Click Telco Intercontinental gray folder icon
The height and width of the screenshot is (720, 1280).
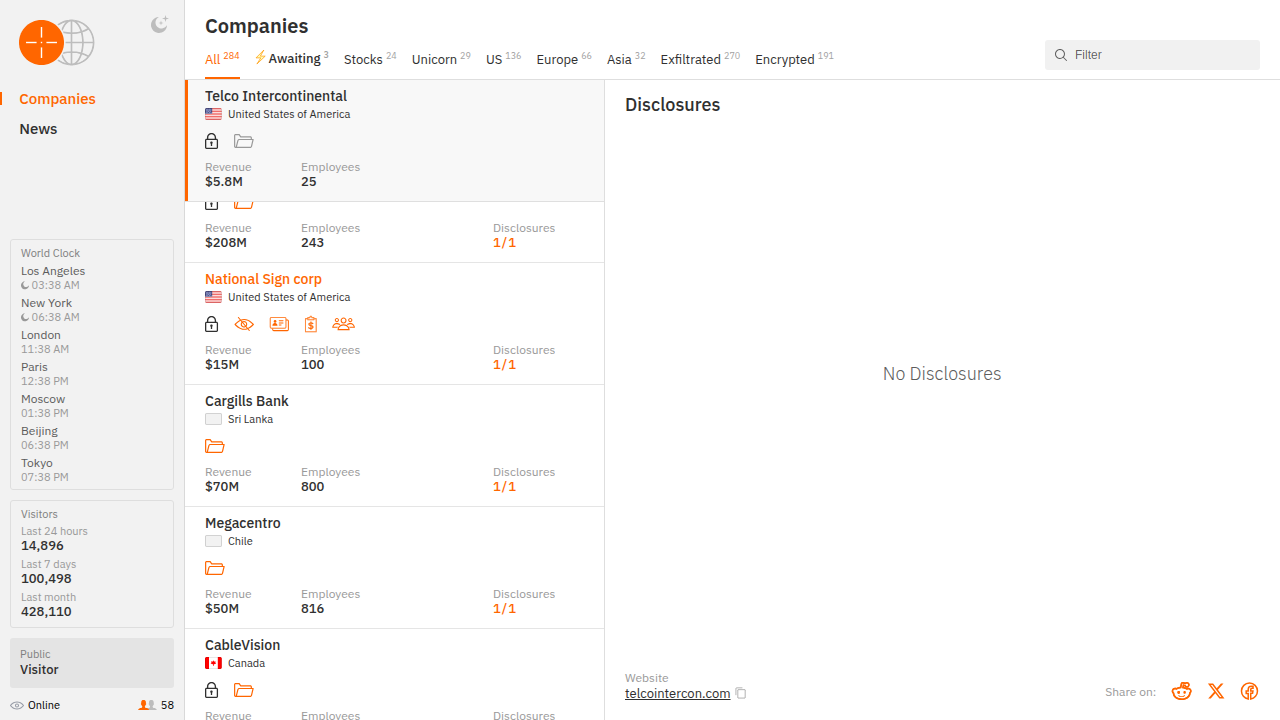(244, 141)
